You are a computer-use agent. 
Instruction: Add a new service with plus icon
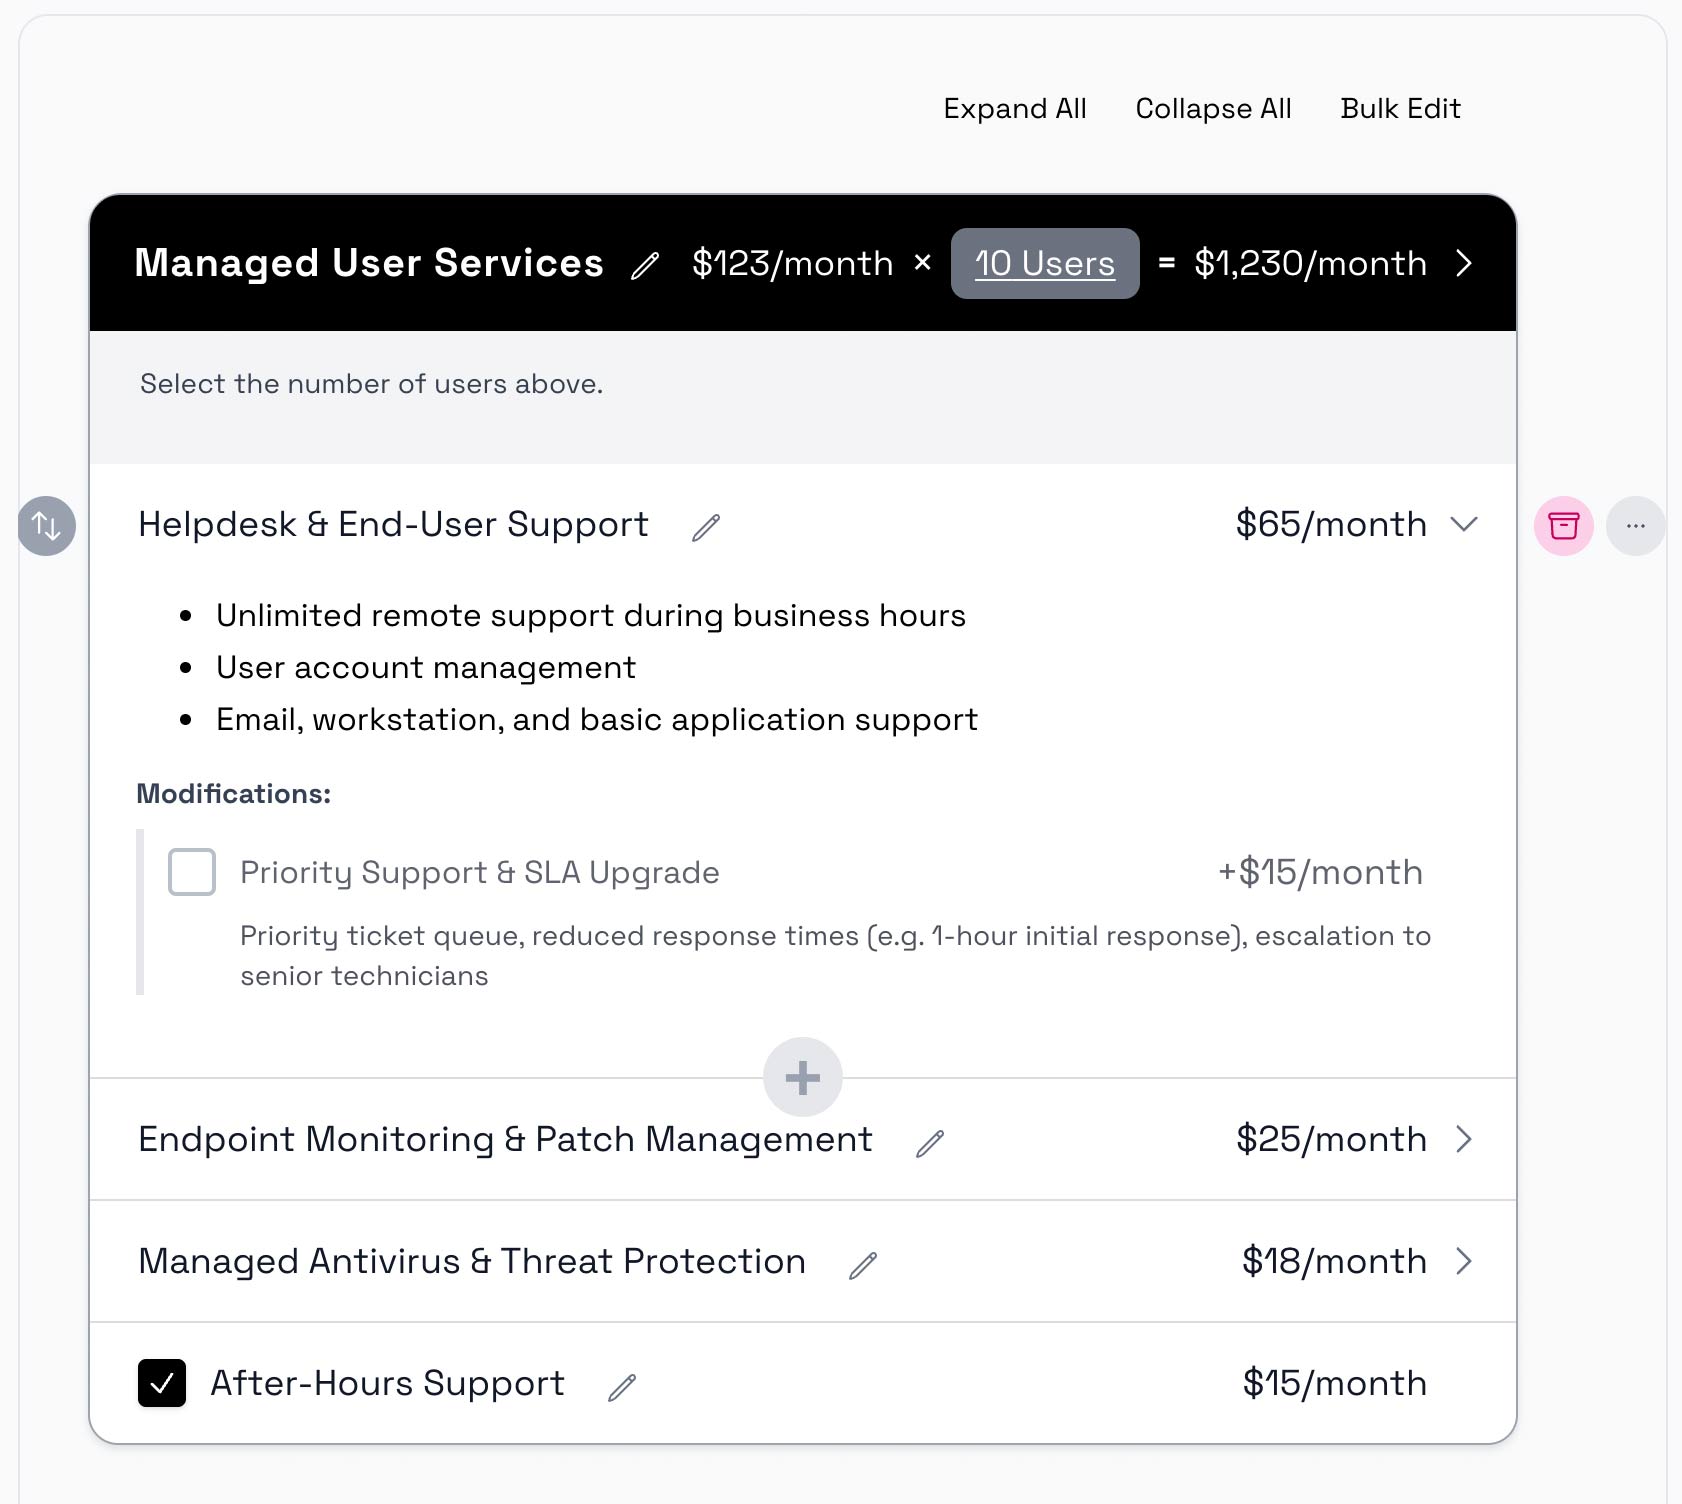click(x=802, y=1078)
